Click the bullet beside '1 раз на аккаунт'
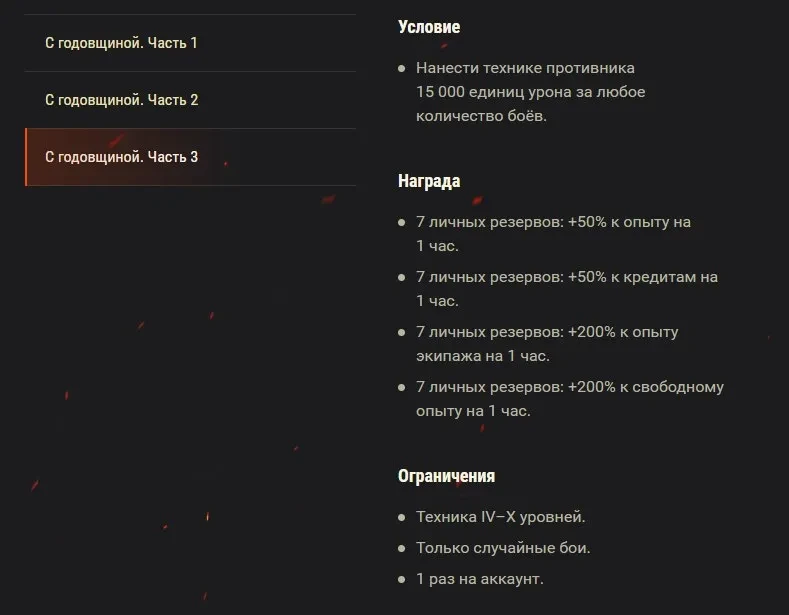 (402, 579)
